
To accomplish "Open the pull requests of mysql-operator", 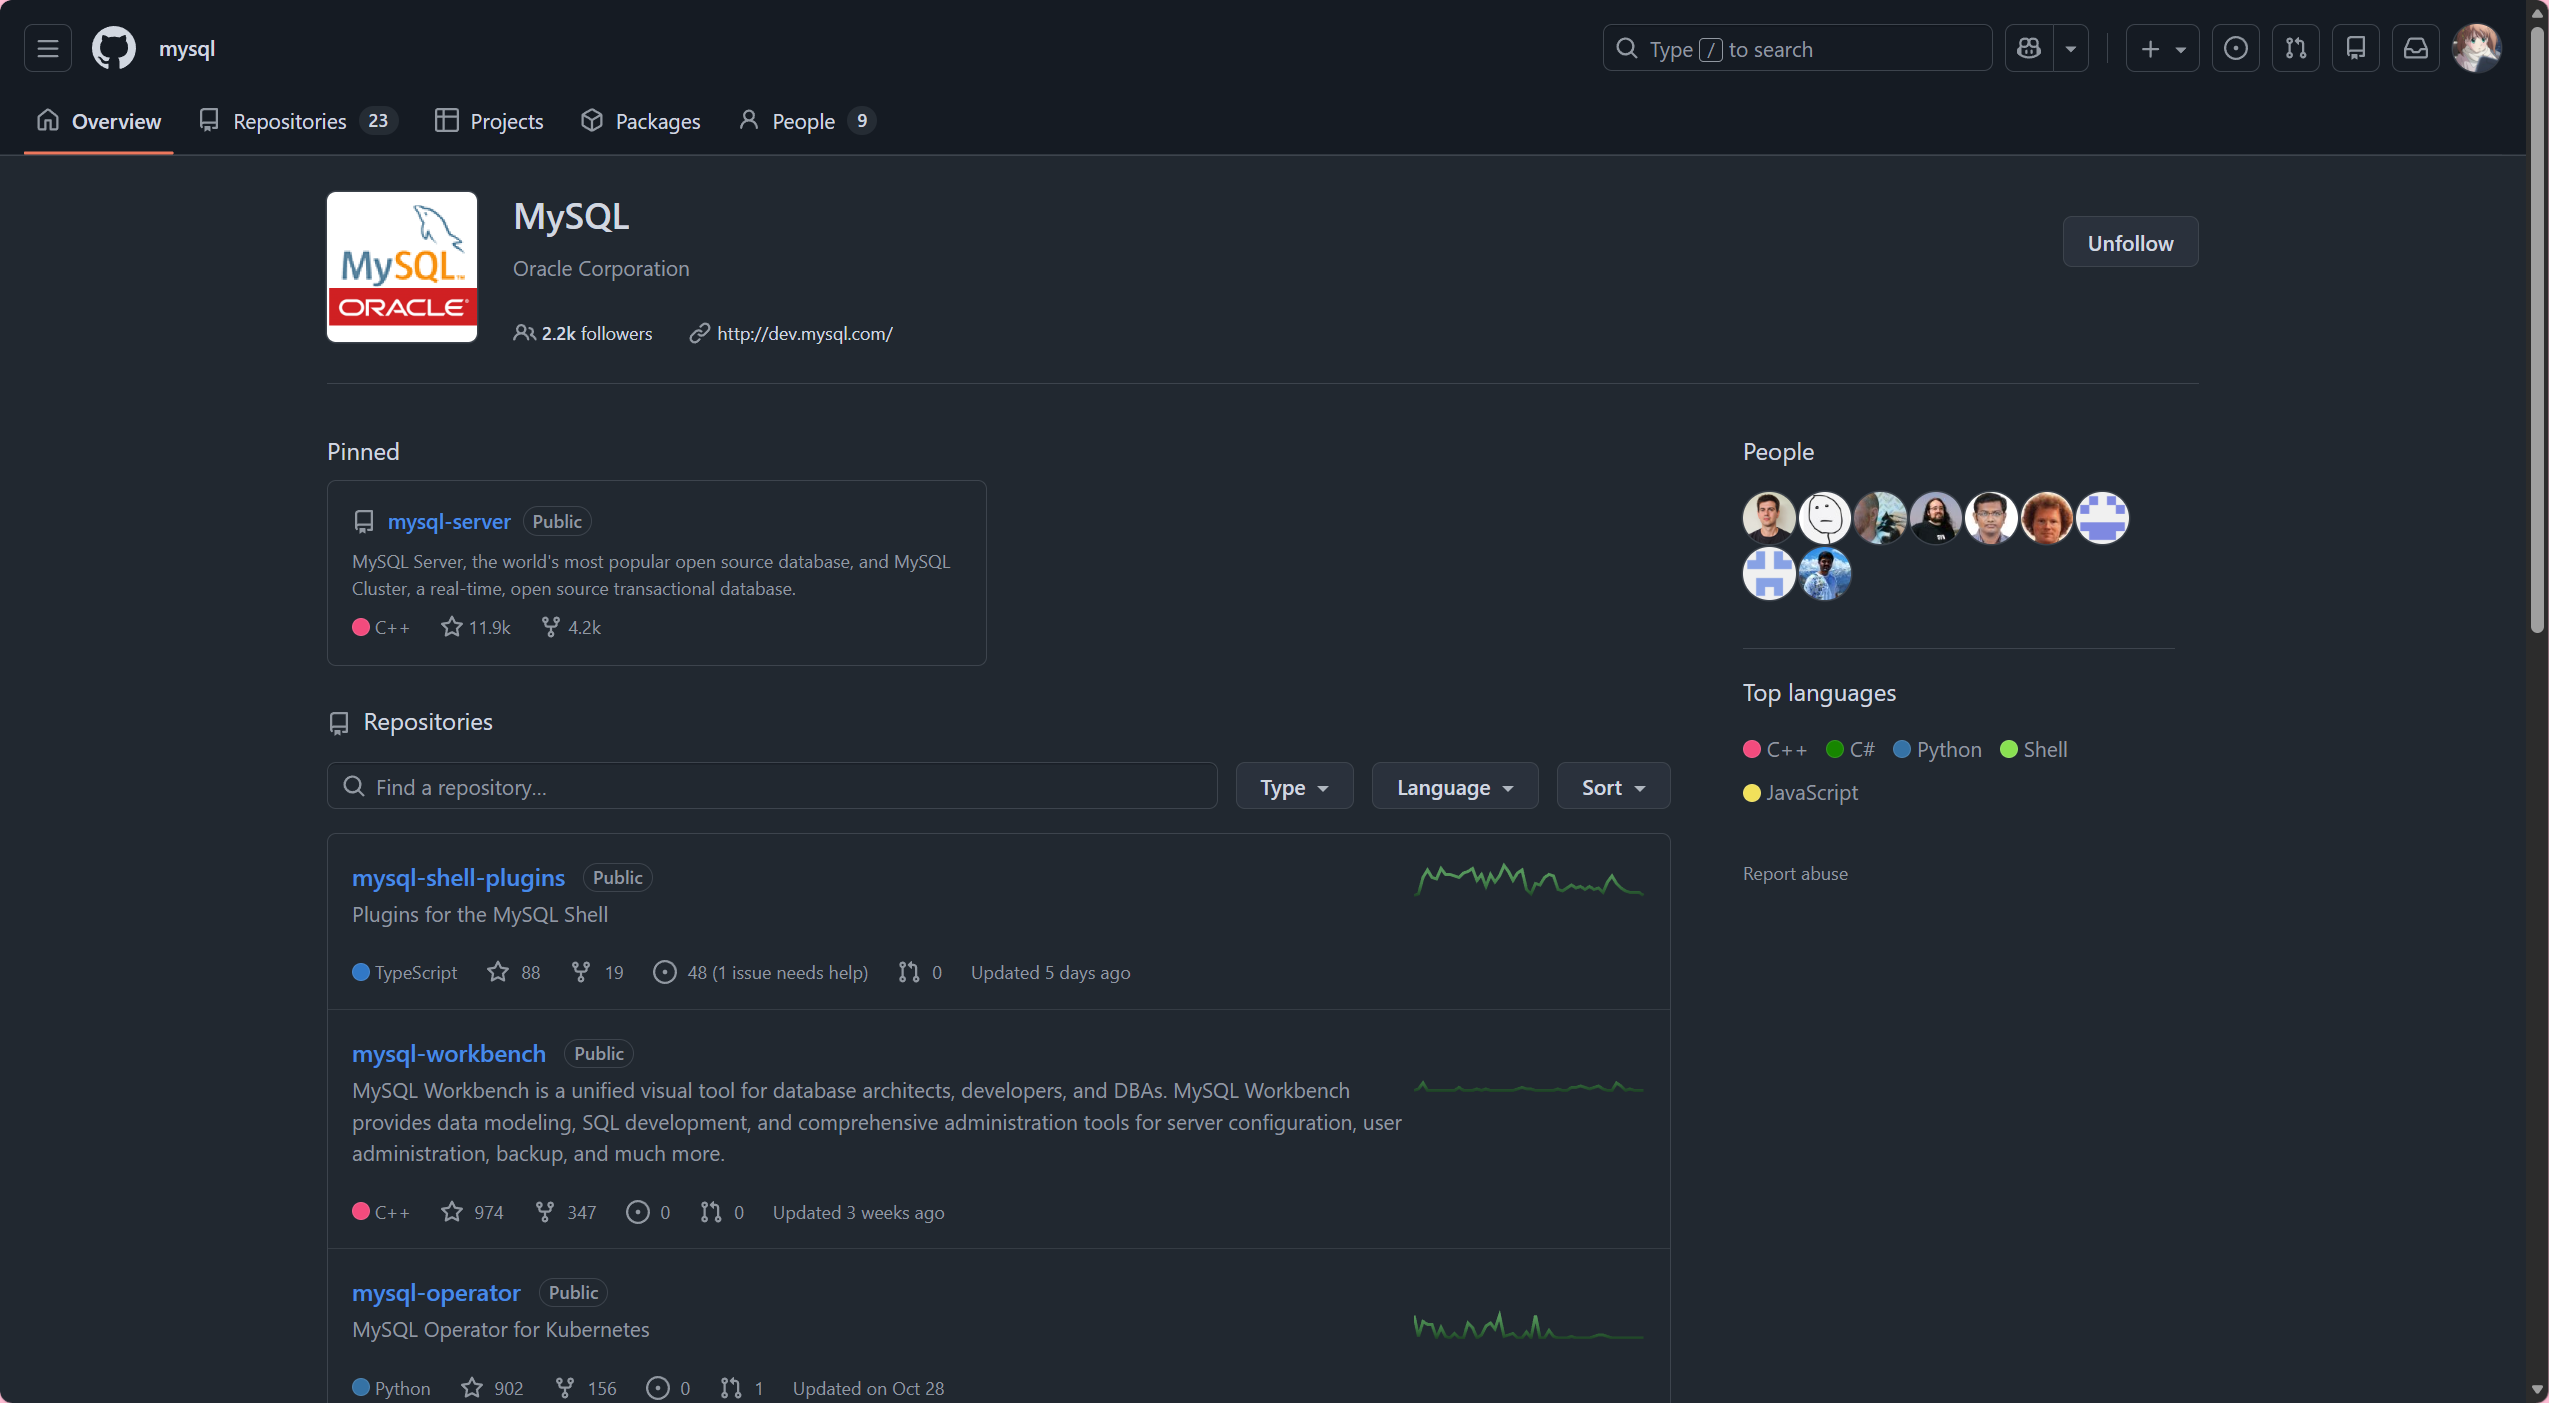I will (x=742, y=1388).
